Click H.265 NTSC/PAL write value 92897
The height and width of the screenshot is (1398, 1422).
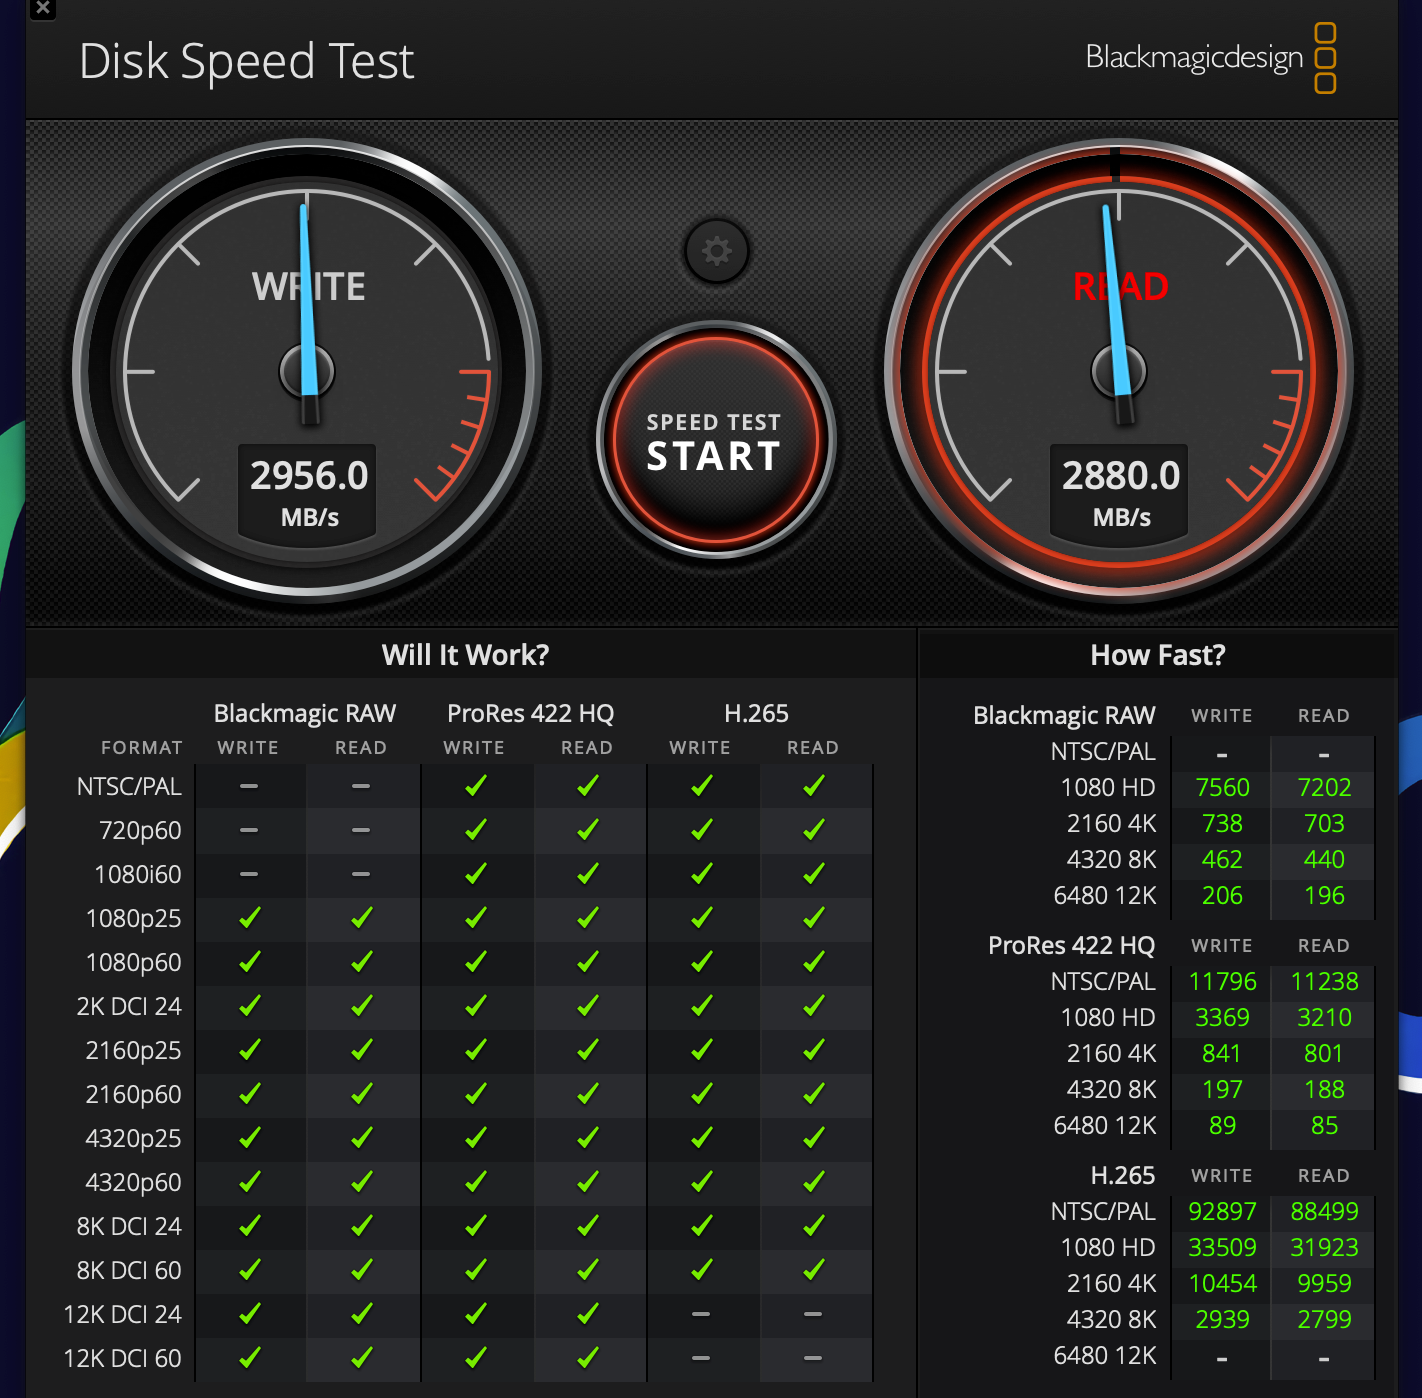(1222, 1212)
